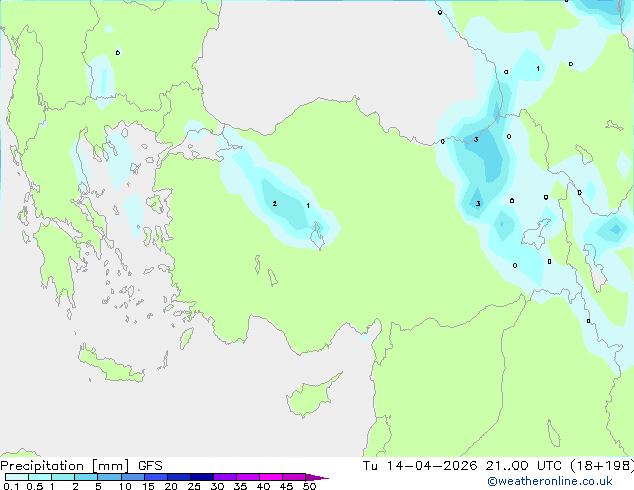
Task: Click the 25–30 mm dark navy legend box
Action: click(x=201, y=477)
